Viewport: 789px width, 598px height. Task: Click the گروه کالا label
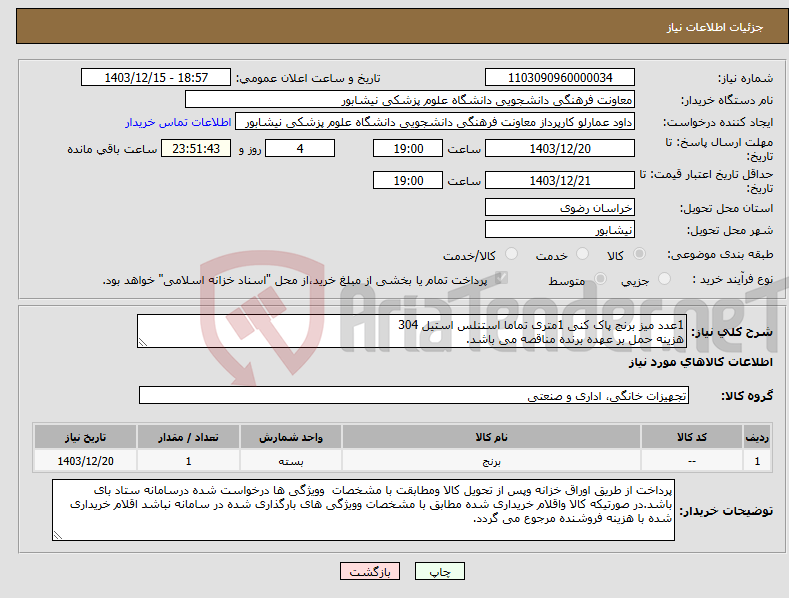click(747, 396)
